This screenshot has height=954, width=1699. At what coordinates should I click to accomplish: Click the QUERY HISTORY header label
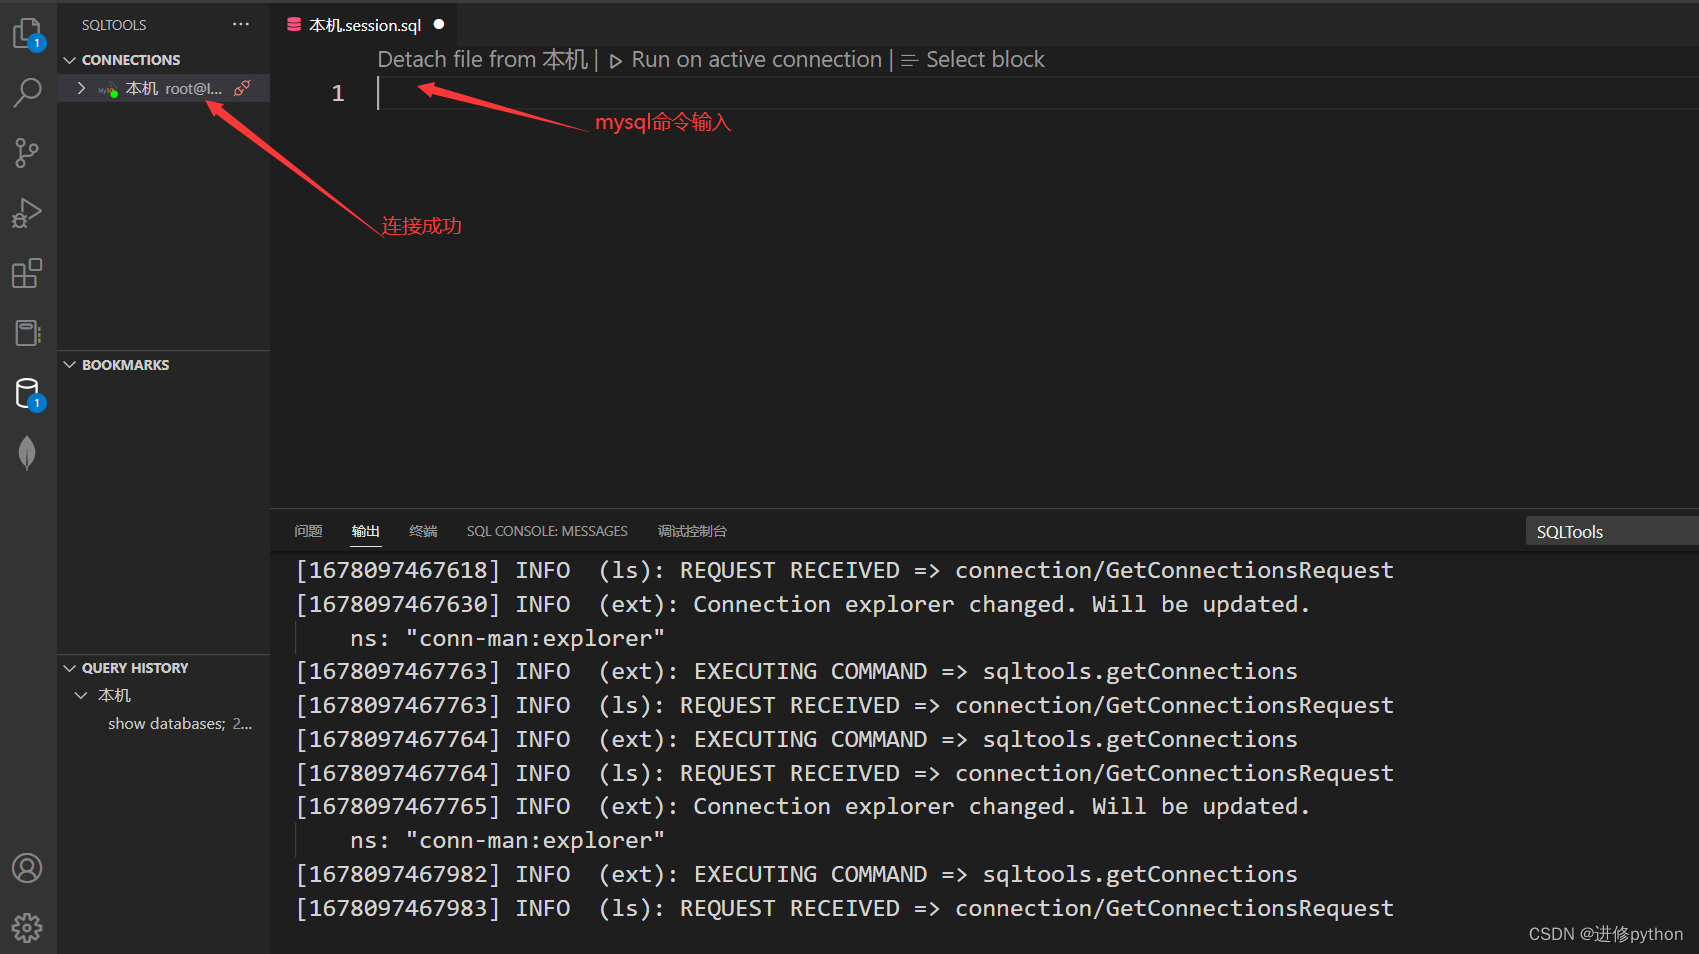pyautogui.click(x=135, y=668)
